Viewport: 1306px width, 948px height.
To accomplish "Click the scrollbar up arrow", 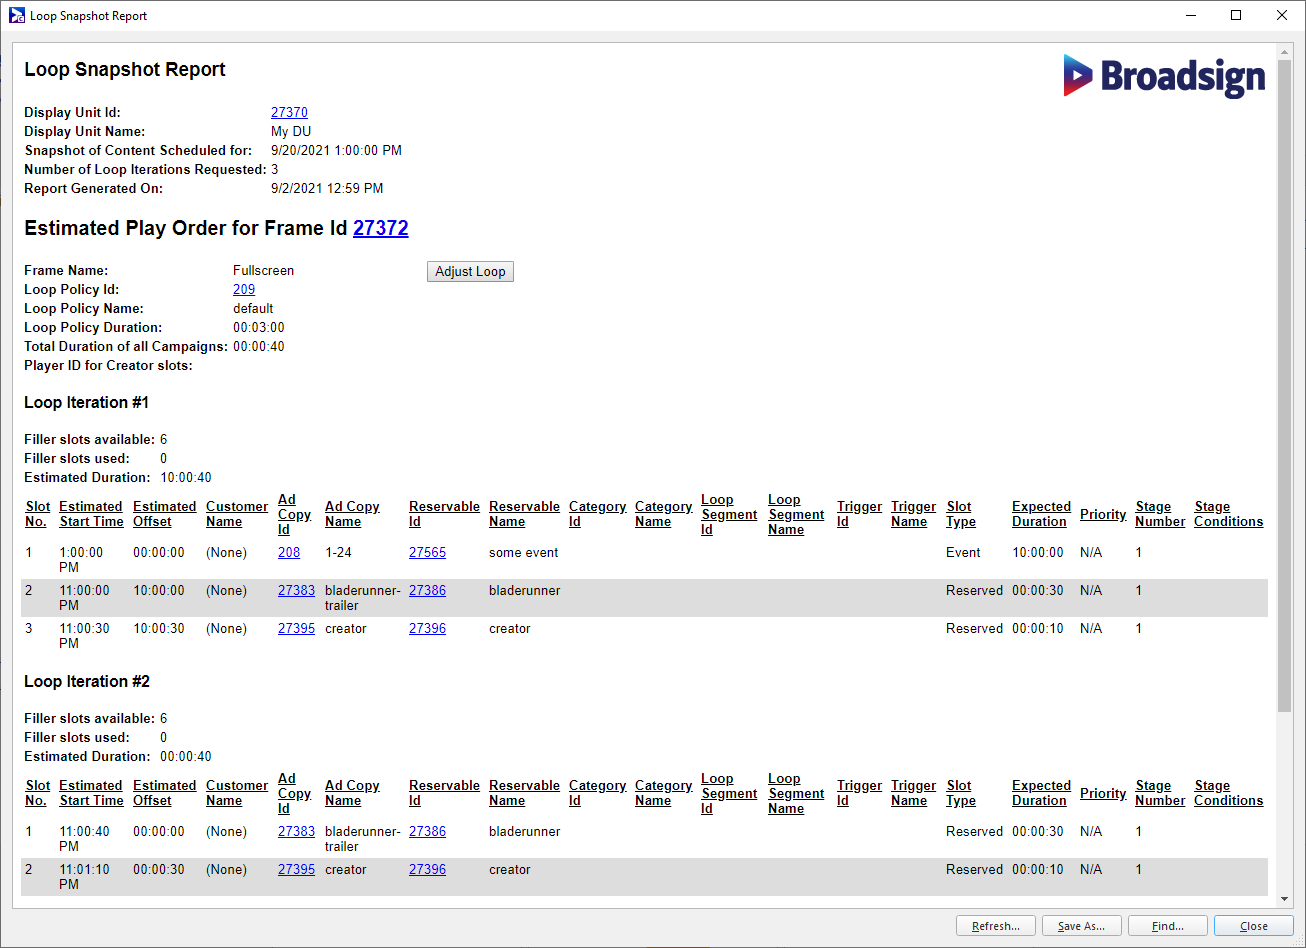I will tap(1284, 52).
